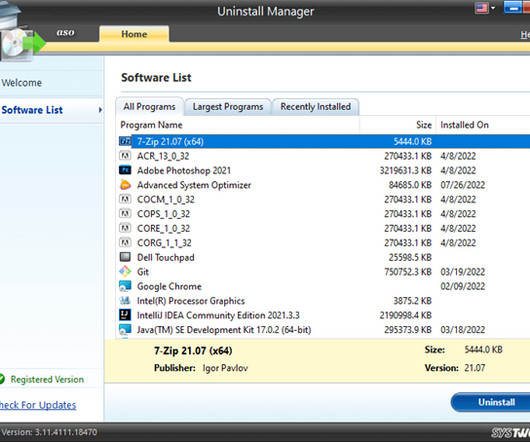Open the Welcome sidebar item
The width and height of the screenshot is (530, 442).
click(x=22, y=83)
